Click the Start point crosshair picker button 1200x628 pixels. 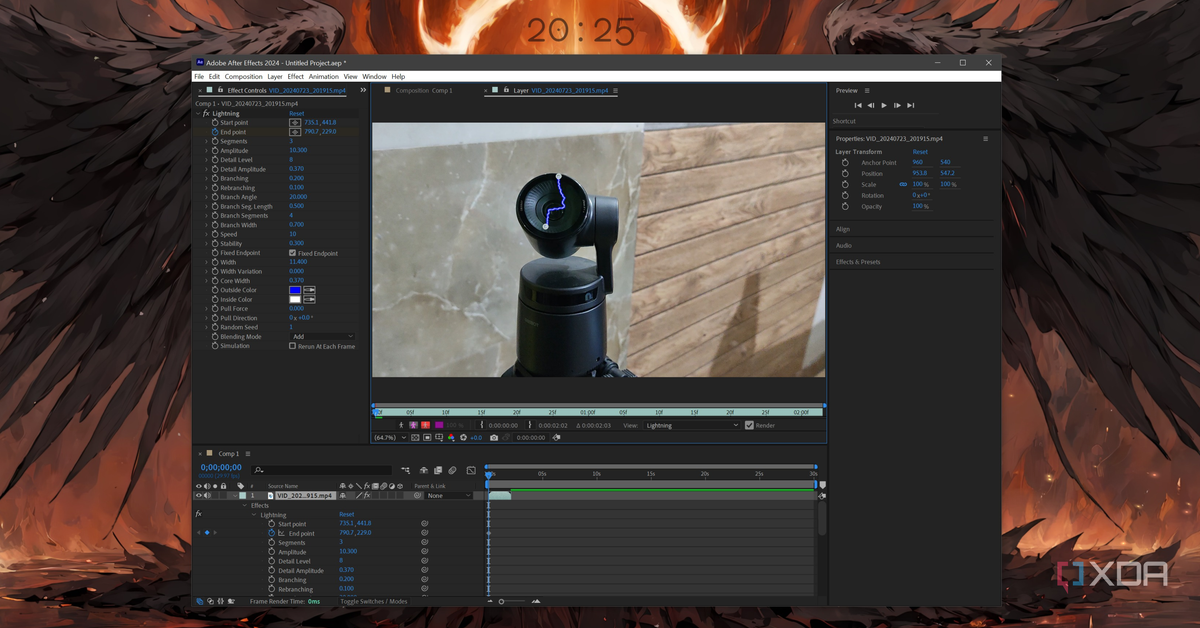[295, 122]
